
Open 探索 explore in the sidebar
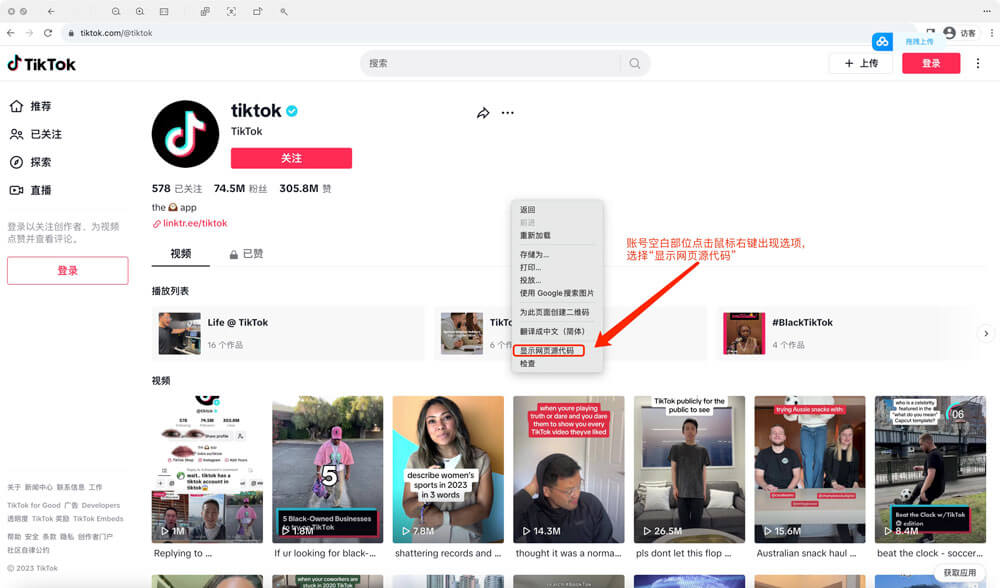(x=31, y=162)
